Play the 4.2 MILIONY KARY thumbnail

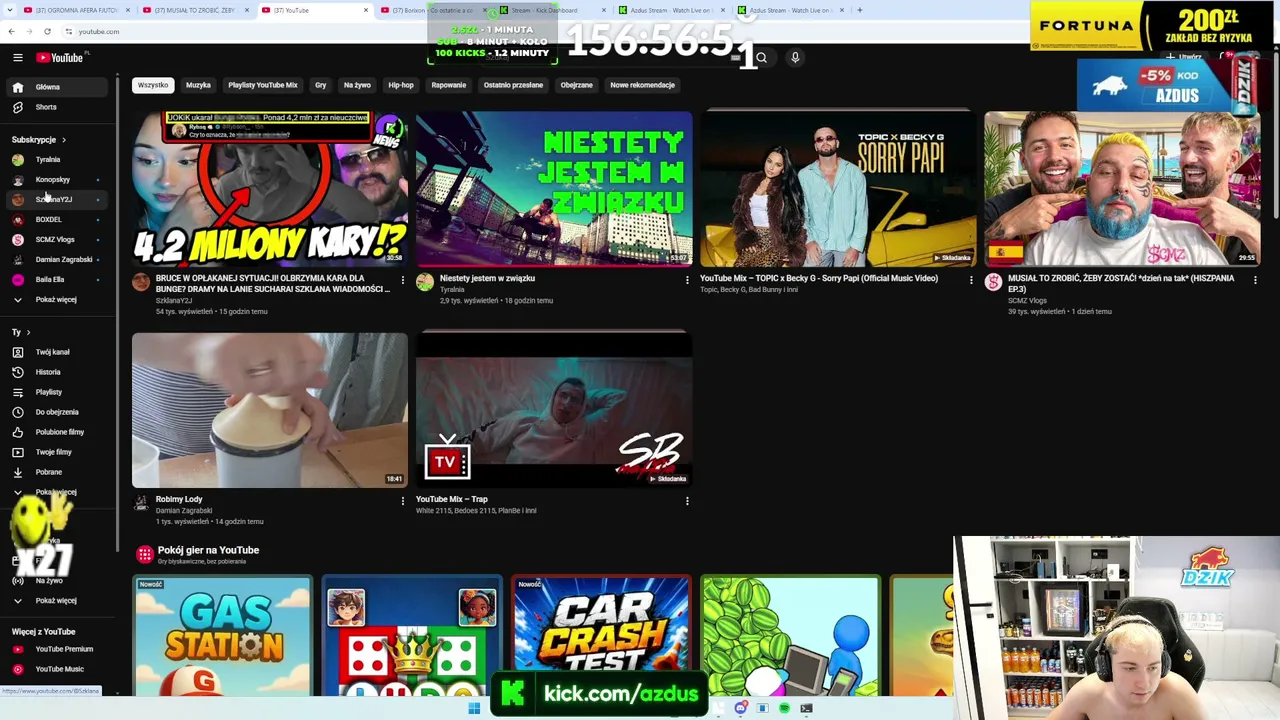(x=270, y=188)
